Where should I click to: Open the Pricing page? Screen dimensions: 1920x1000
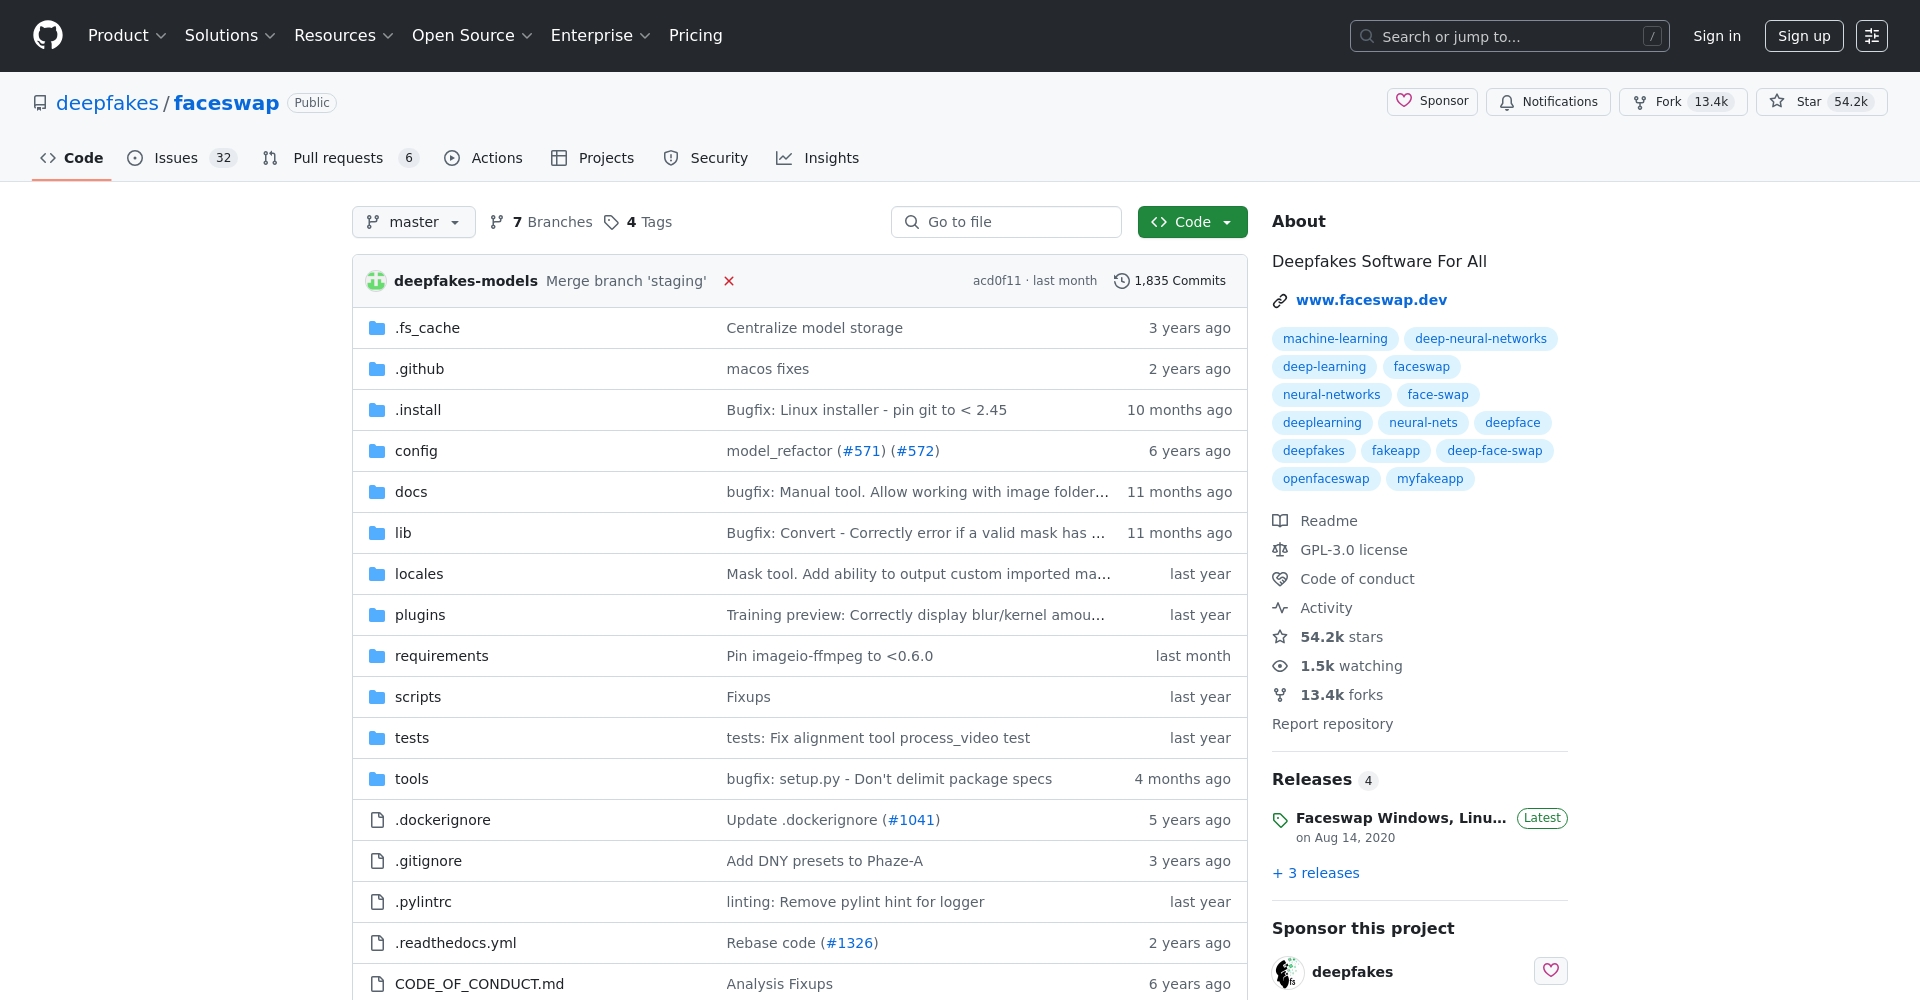coord(695,36)
